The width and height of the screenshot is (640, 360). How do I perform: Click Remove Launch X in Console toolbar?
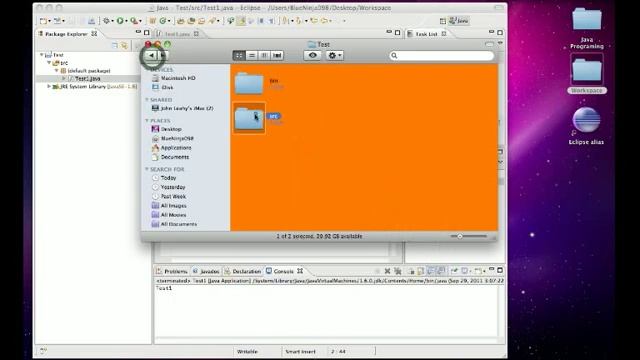point(387,271)
